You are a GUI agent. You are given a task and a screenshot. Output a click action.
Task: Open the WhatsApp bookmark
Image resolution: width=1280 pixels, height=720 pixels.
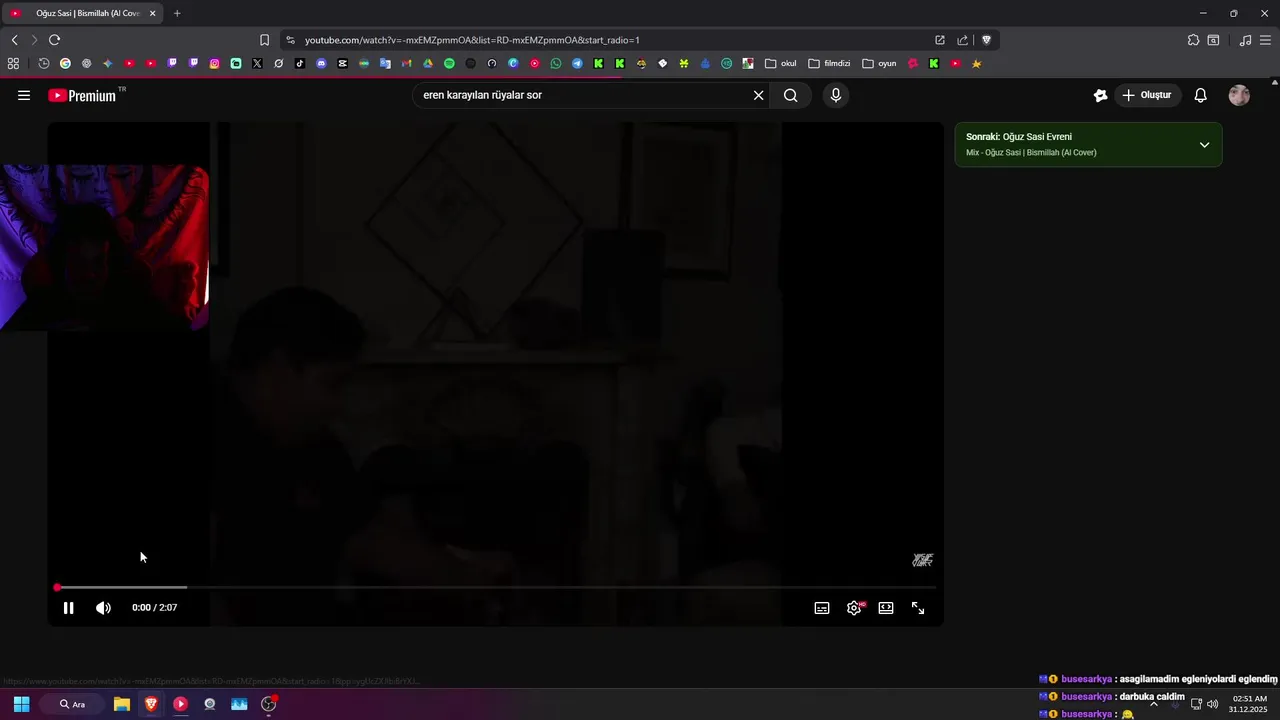tap(556, 63)
